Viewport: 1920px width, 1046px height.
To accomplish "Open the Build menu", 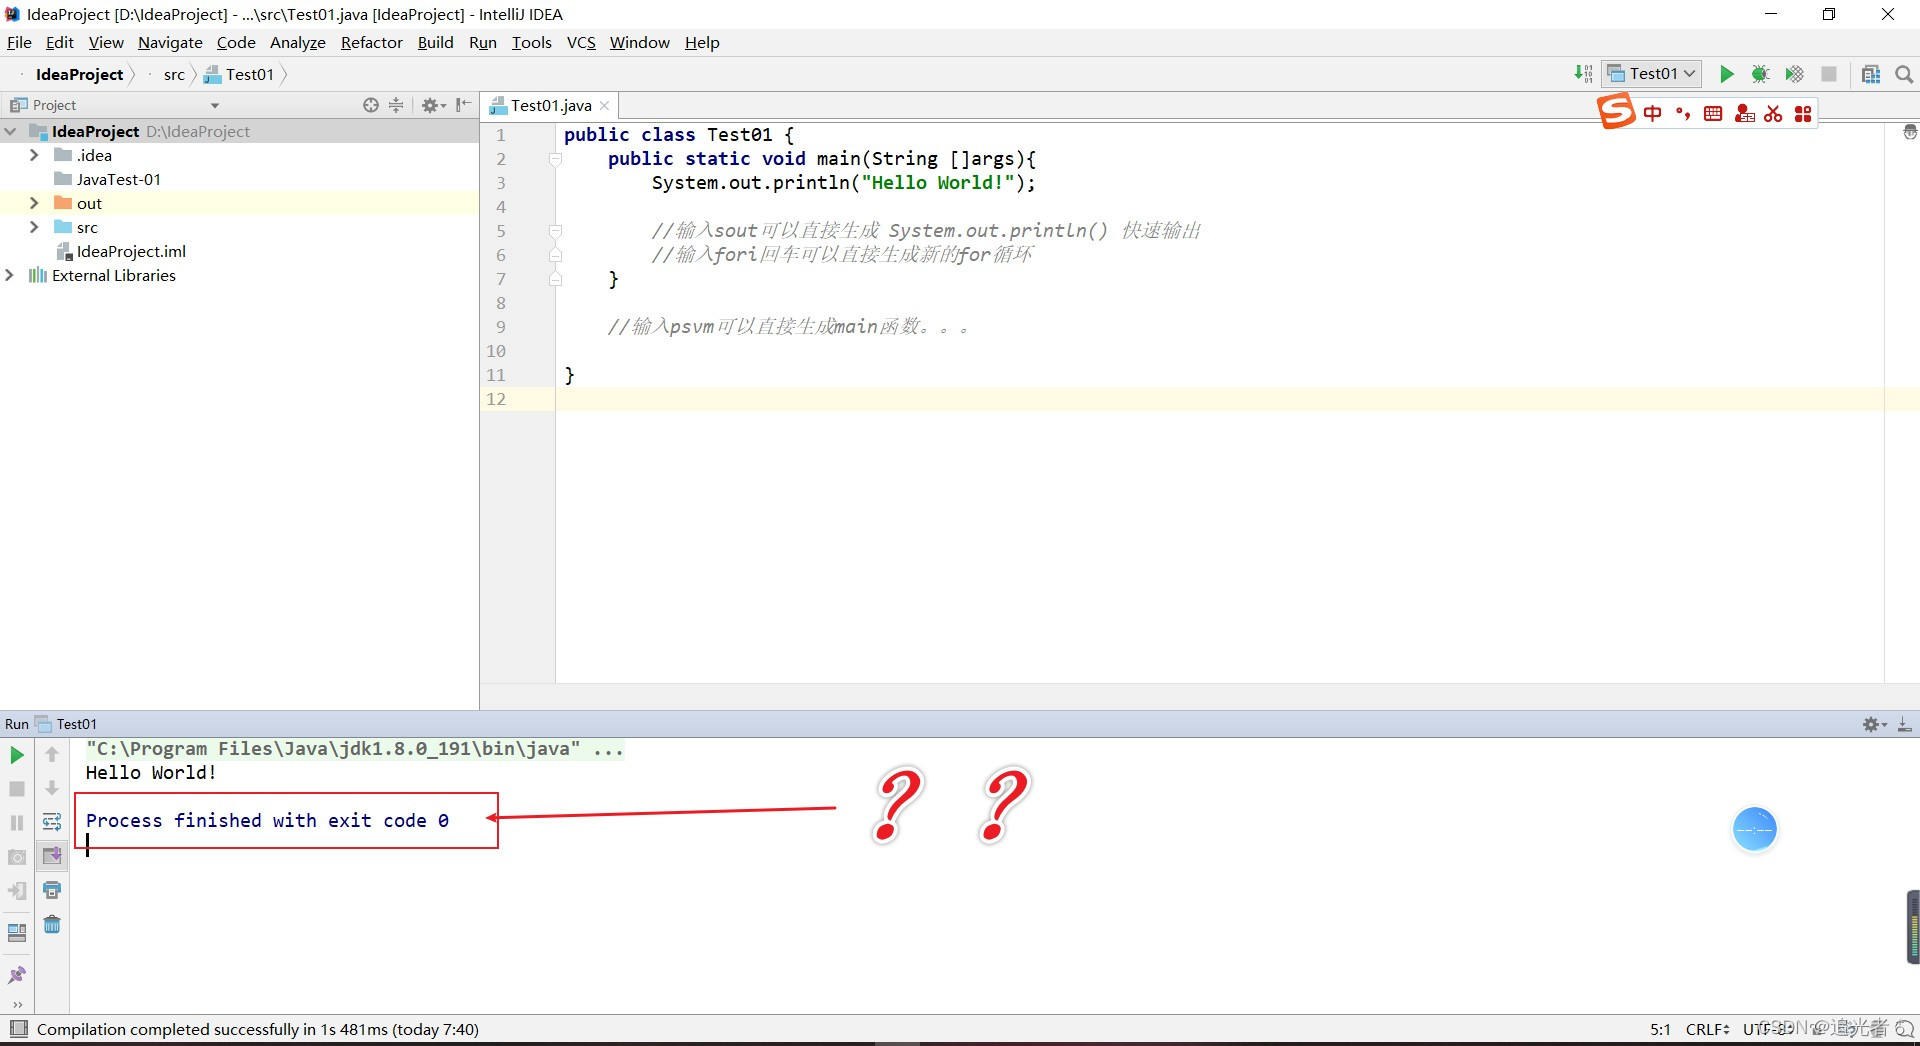I will pyautogui.click(x=435, y=42).
